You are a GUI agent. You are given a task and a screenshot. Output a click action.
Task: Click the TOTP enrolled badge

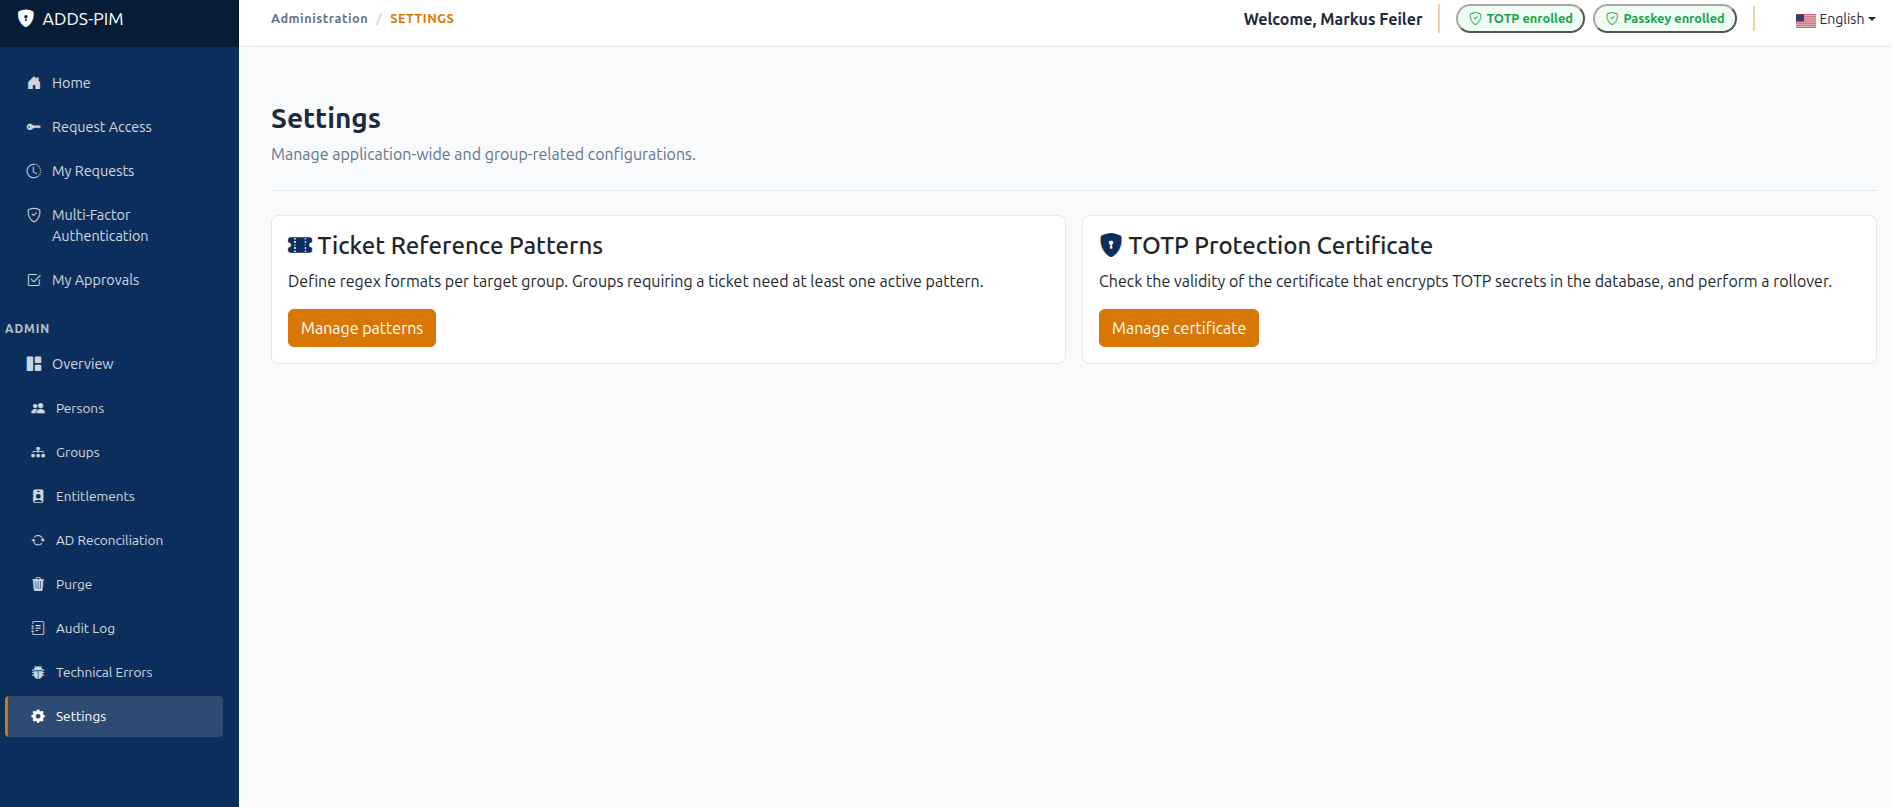pos(1520,18)
